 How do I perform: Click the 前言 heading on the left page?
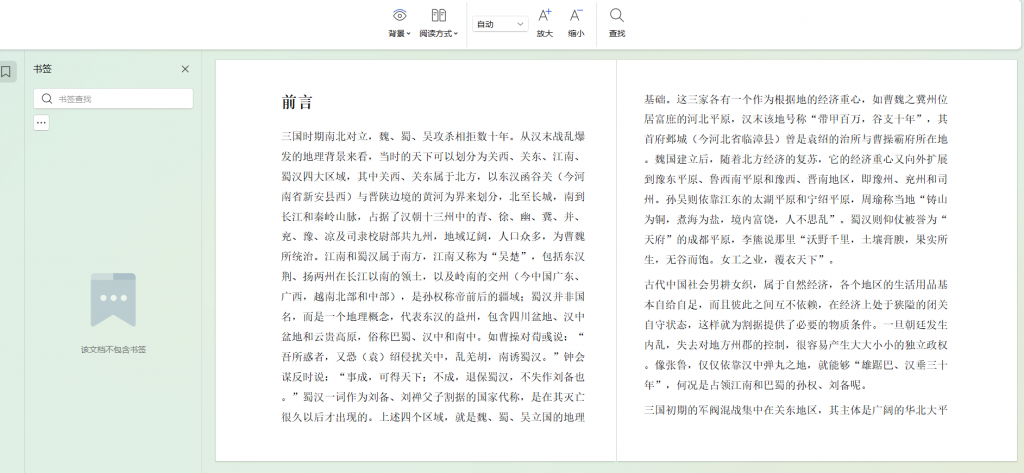click(297, 102)
